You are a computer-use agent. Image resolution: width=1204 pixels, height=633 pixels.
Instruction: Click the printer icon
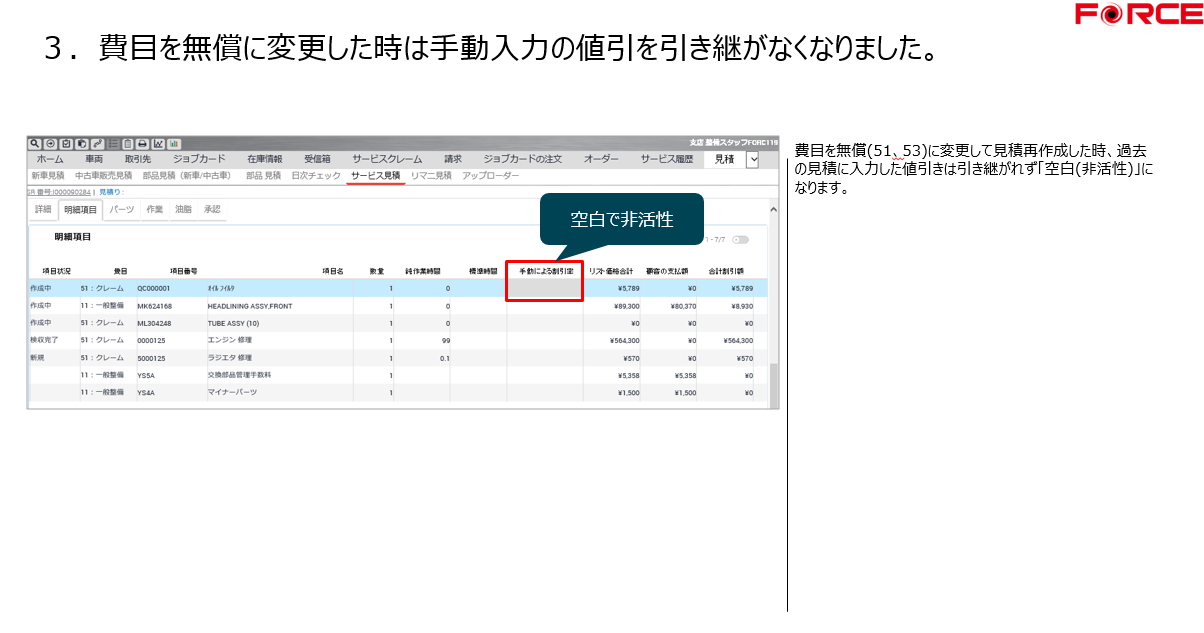click(143, 144)
